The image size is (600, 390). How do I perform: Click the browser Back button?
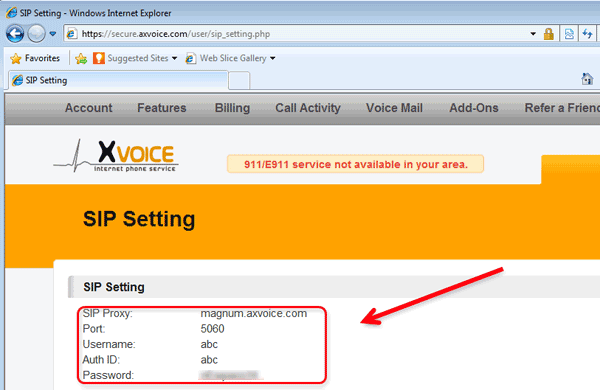tap(15, 34)
